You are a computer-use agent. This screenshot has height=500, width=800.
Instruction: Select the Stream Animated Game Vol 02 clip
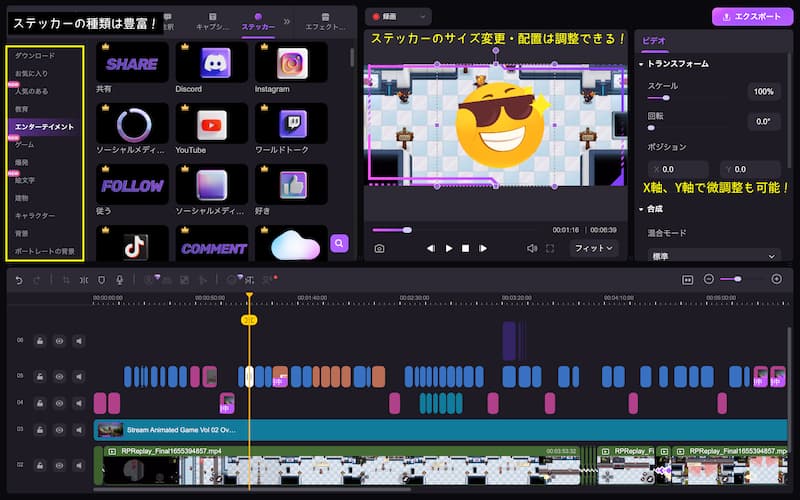(x=440, y=430)
